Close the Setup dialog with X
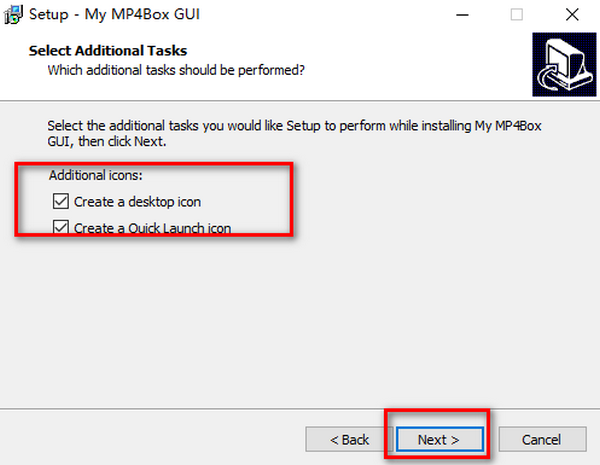The height and width of the screenshot is (465, 600). pyautogui.click(x=570, y=15)
